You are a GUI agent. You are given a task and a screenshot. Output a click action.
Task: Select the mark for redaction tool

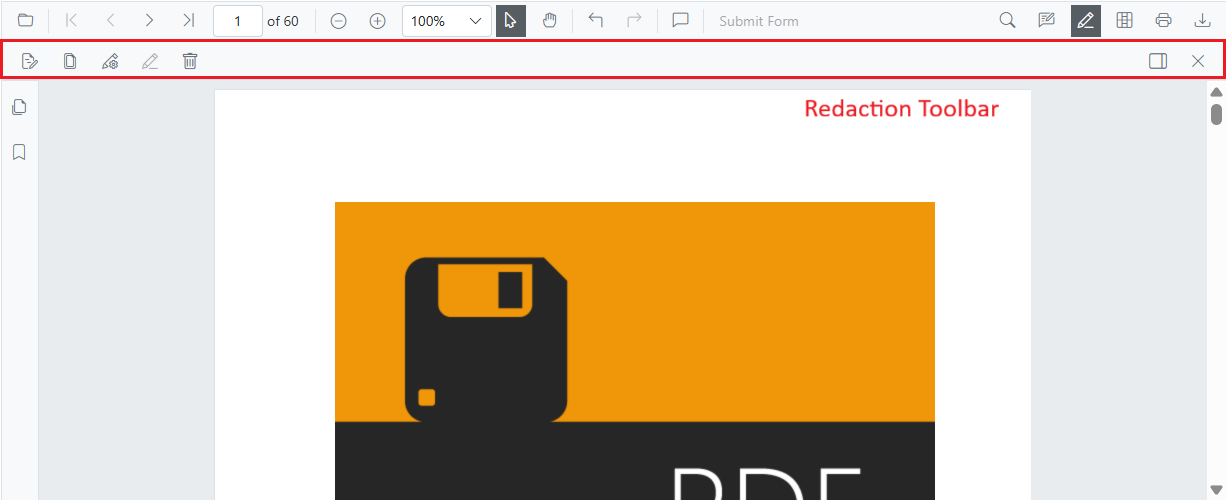(x=30, y=61)
